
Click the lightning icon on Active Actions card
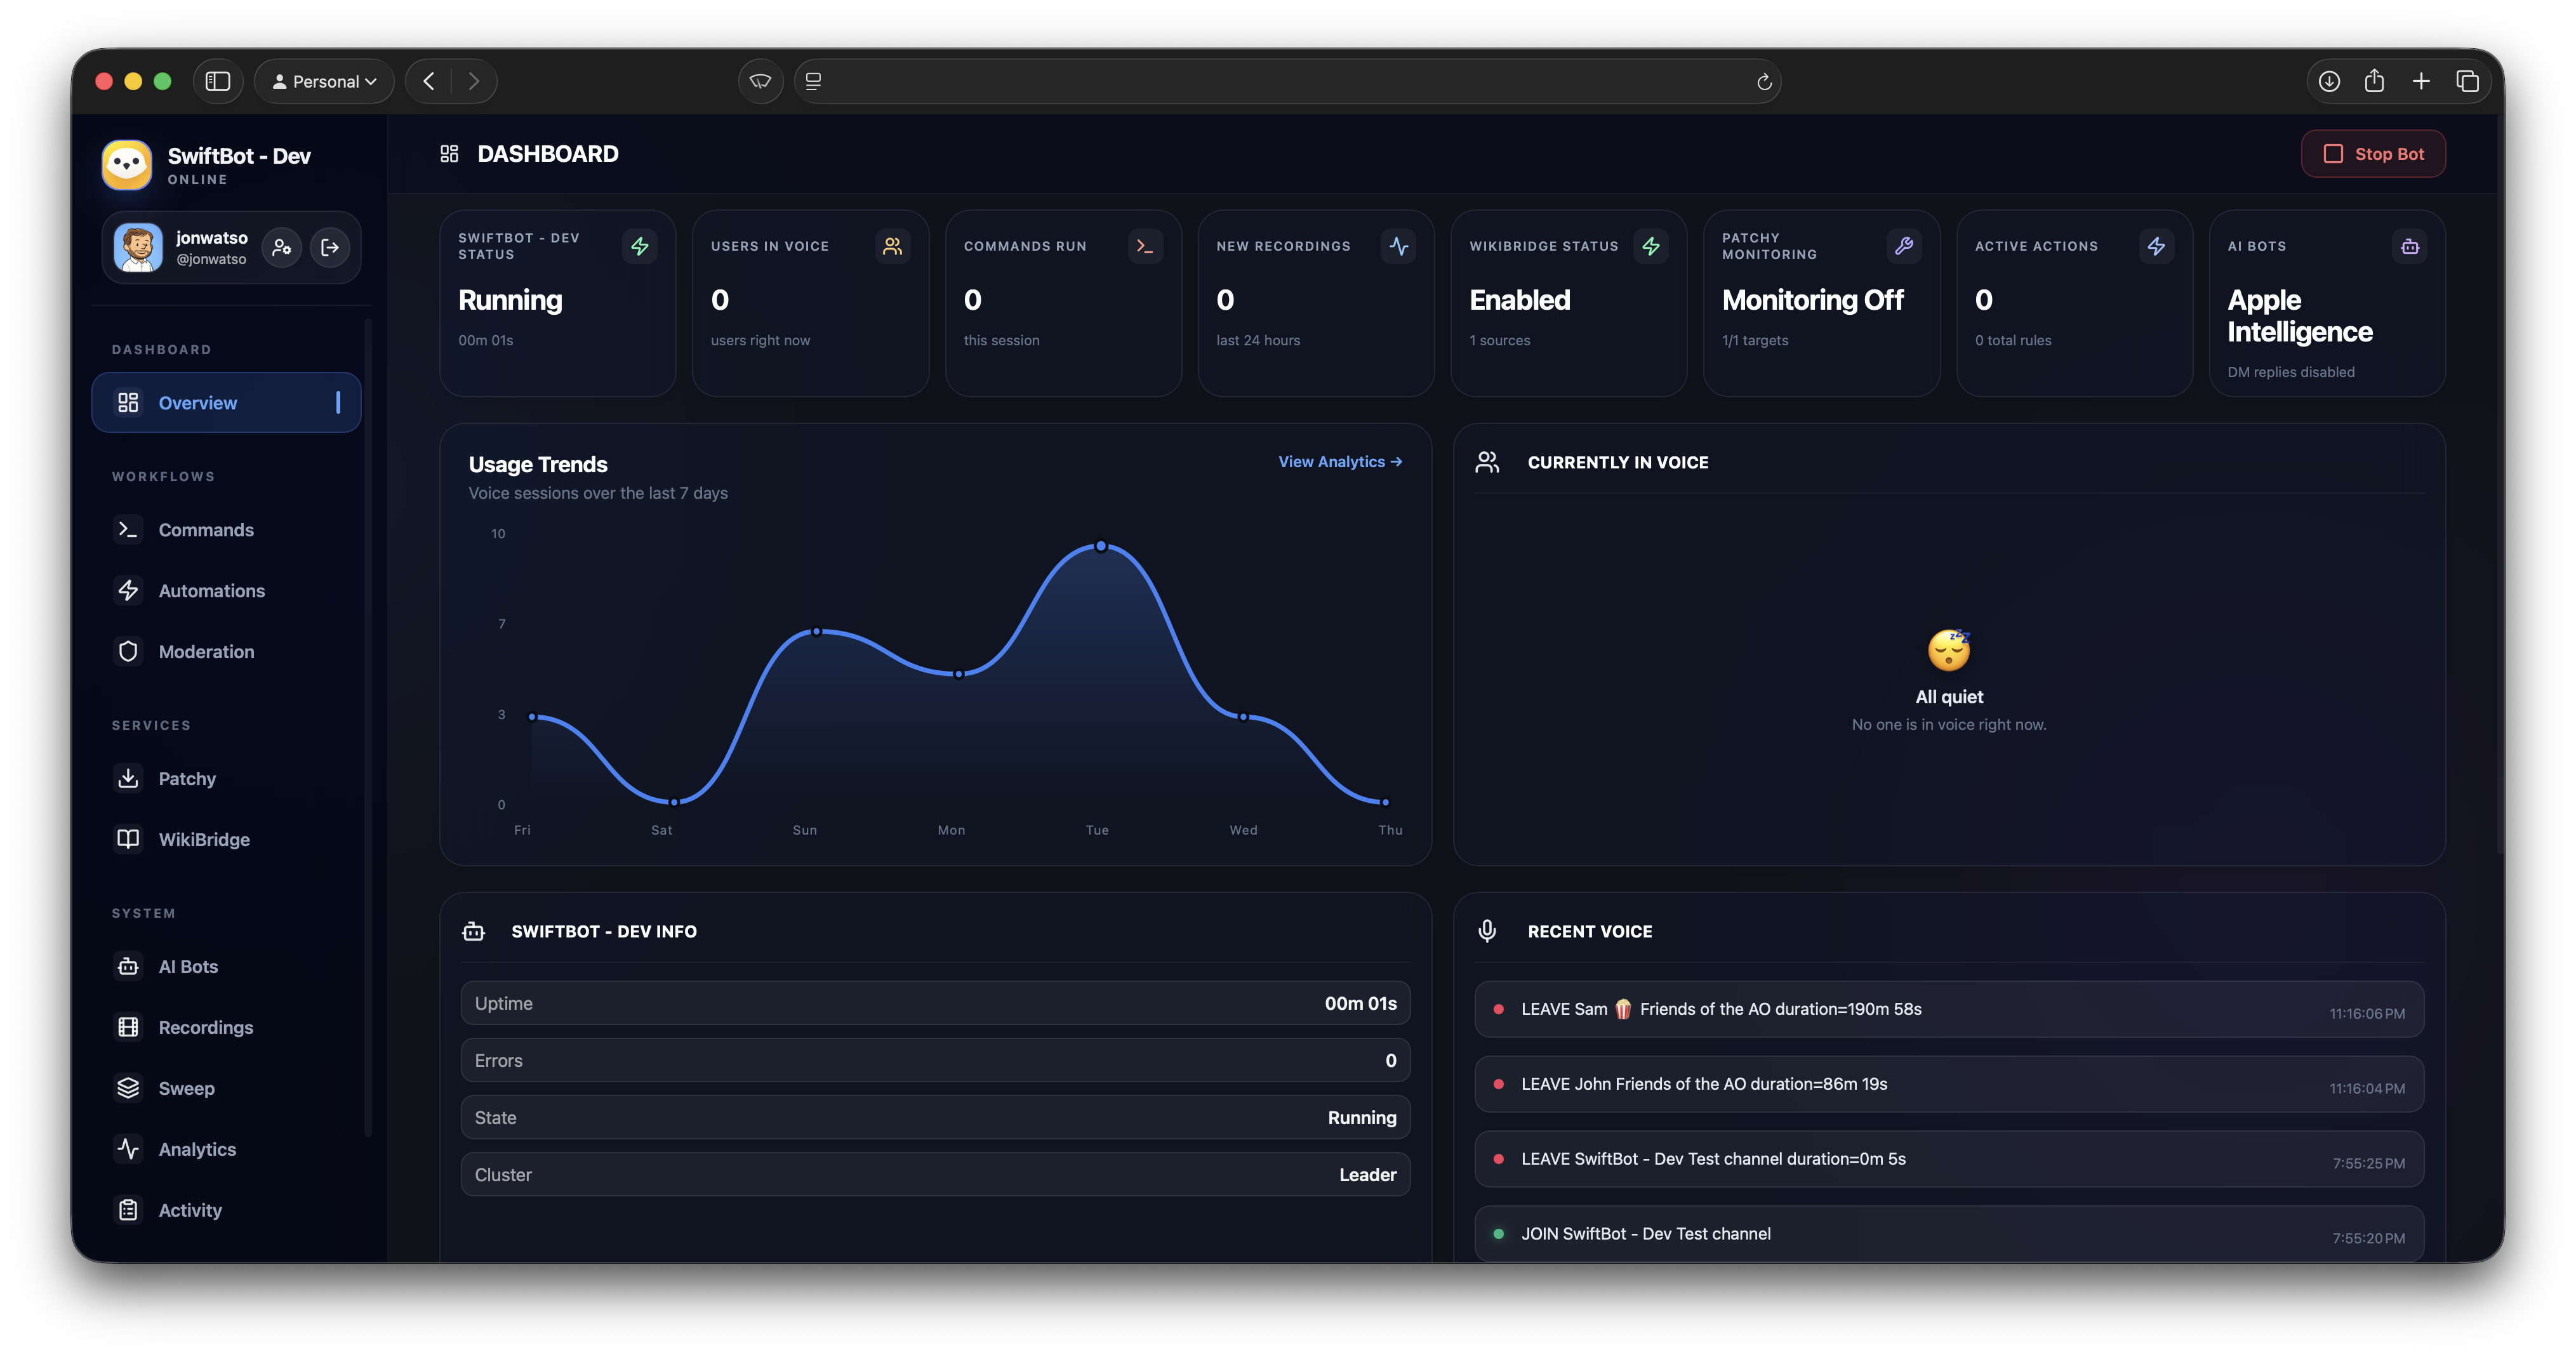click(2157, 246)
